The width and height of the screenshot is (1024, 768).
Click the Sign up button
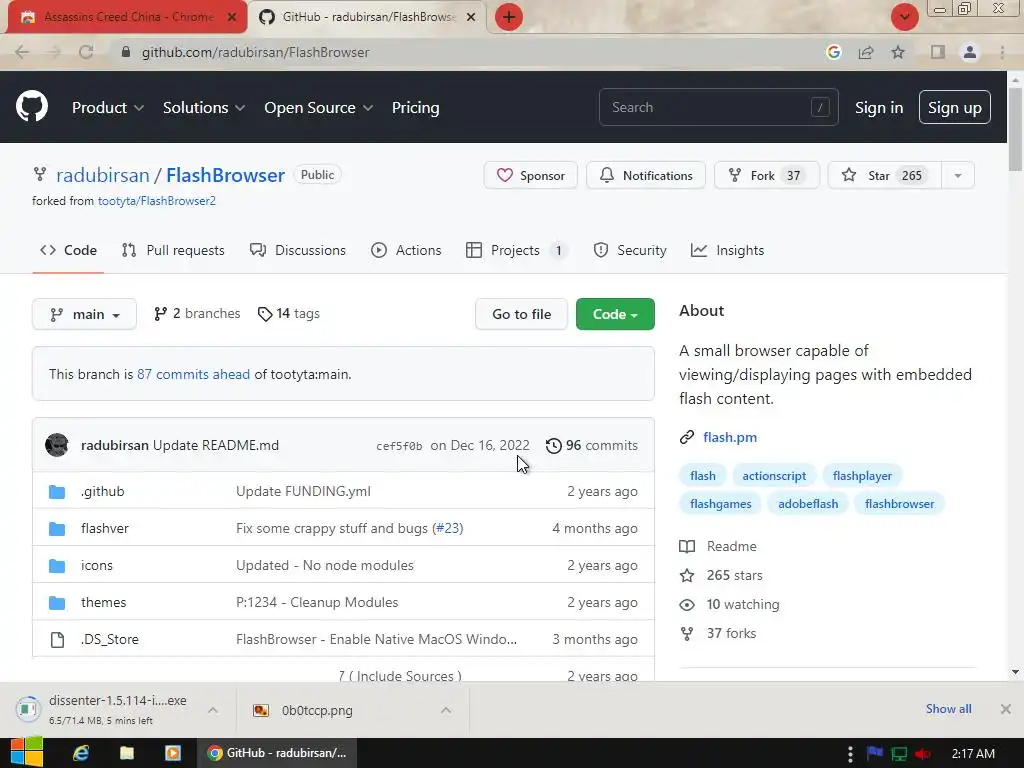pyautogui.click(x=955, y=107)
